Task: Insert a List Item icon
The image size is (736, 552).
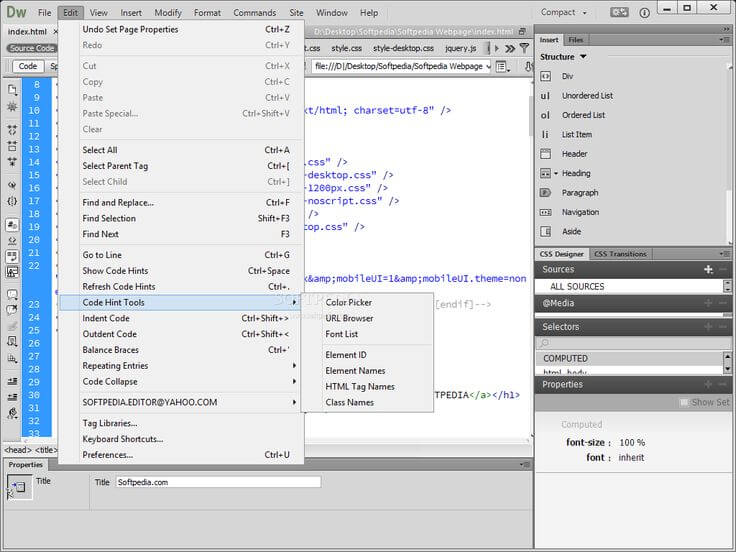Action: click(545, 135)
